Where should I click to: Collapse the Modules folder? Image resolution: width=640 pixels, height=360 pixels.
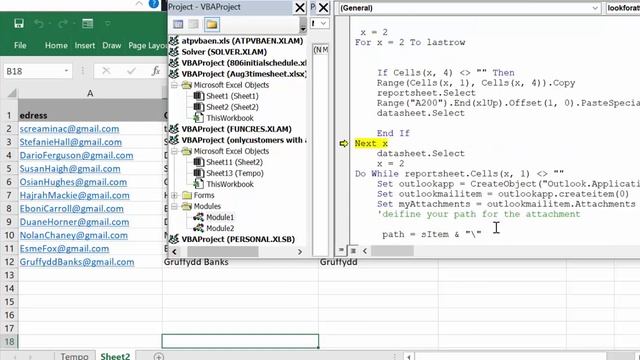[x=174, y=206]
